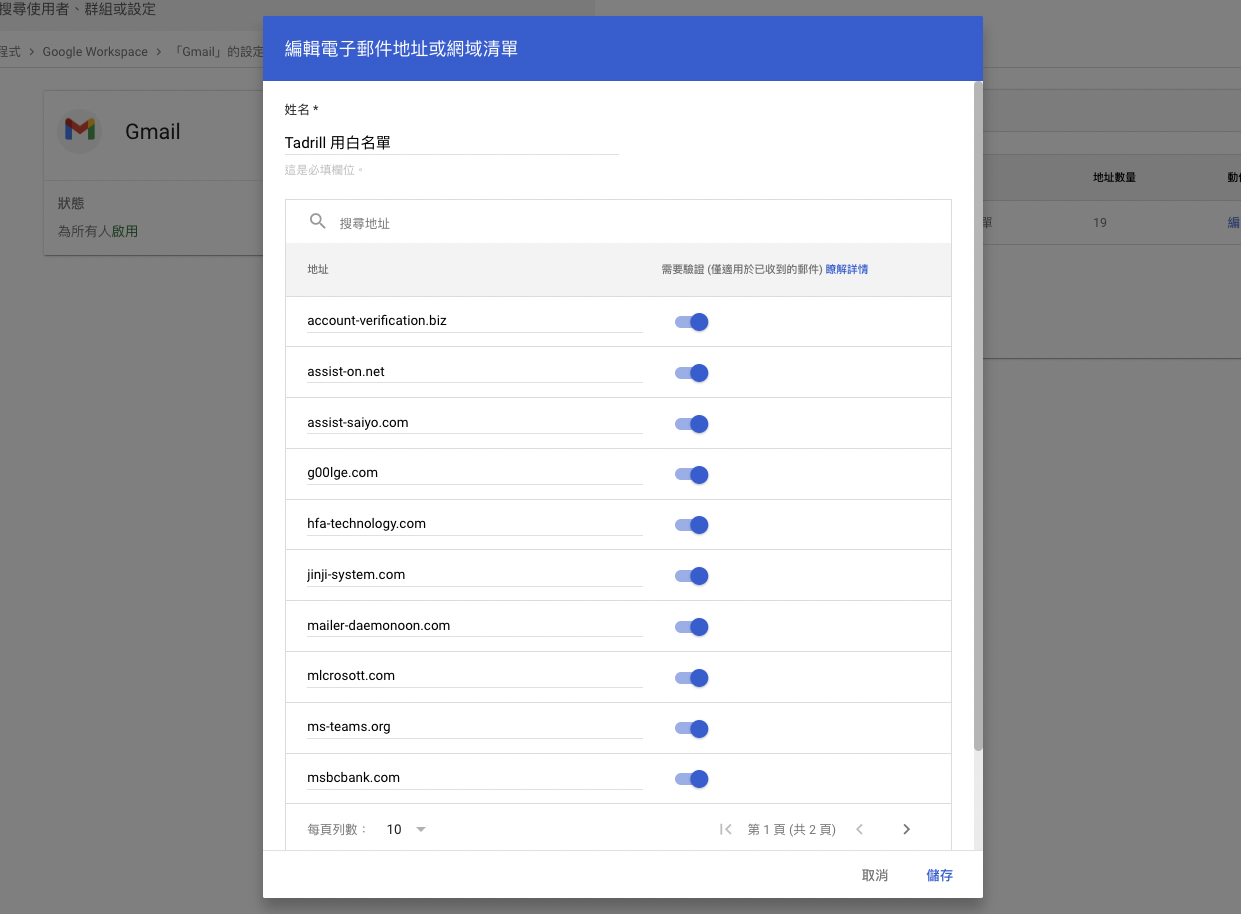The width and height of the screenshot is (1241, 914).
Task: Toggle verification for g00lge.com
Action: click(692, 474)
